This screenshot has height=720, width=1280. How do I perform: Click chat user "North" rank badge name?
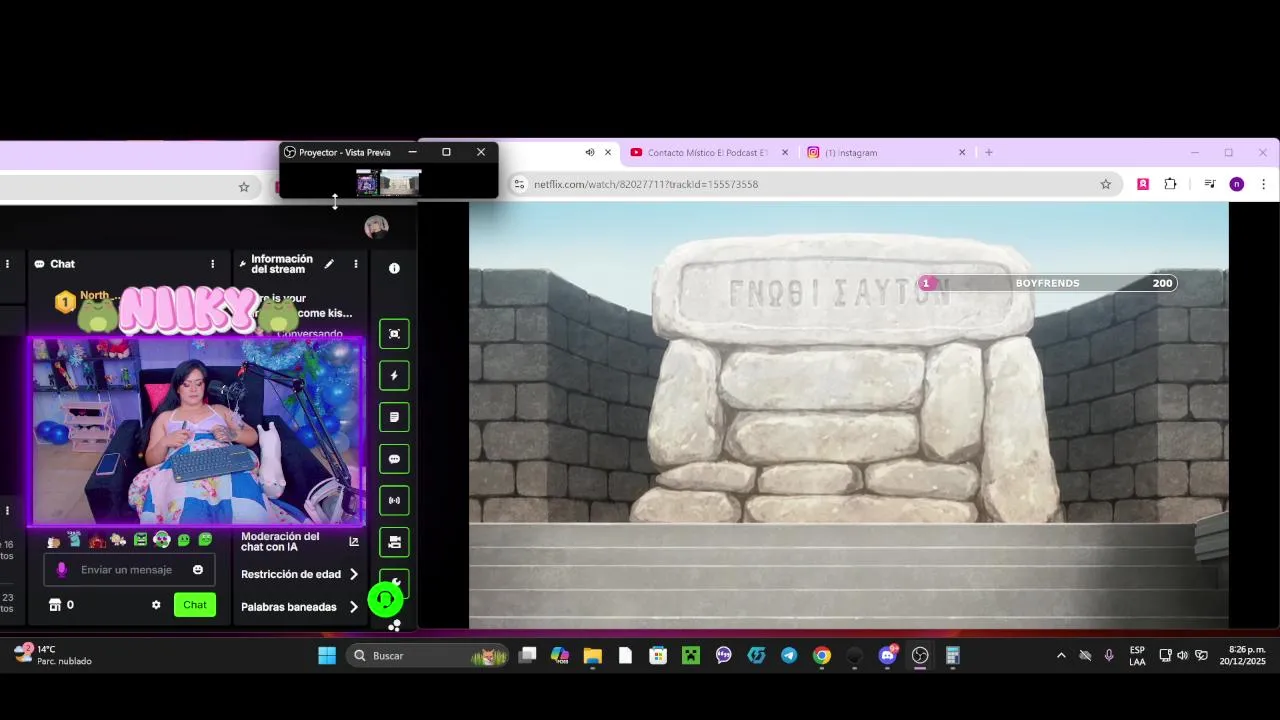pyautogui.click(x=95, y=296)
